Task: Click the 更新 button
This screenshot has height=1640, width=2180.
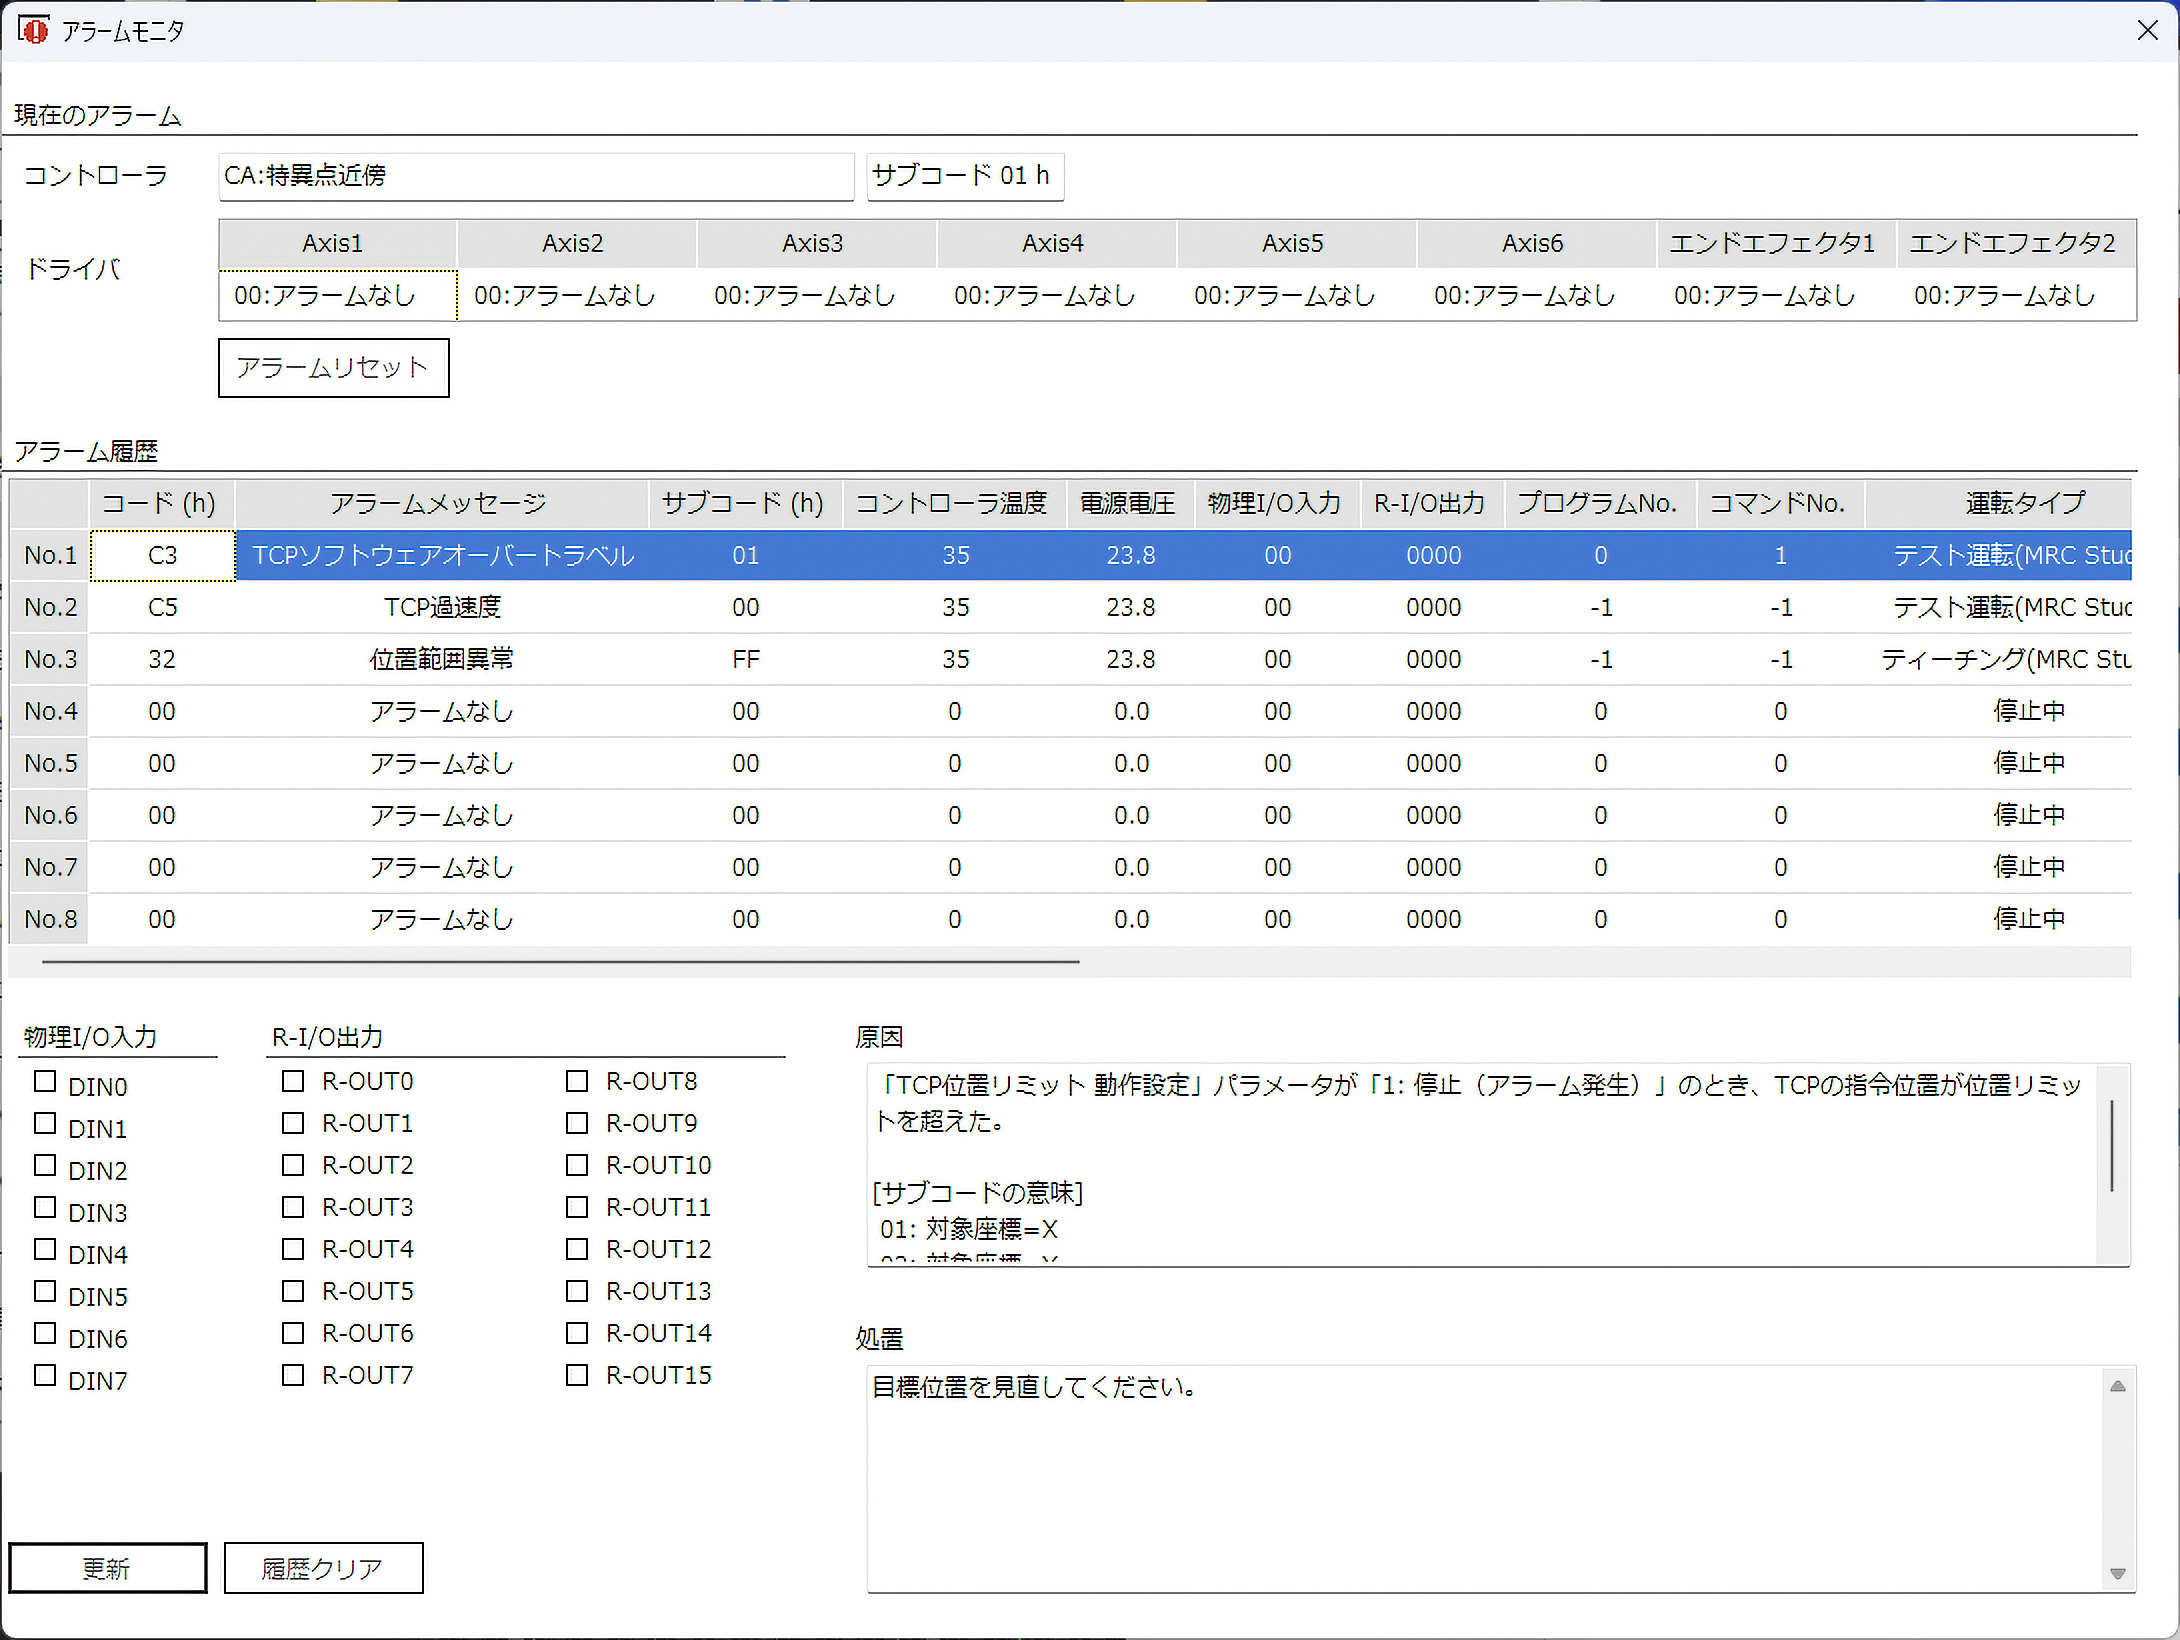Action: pyautogui.click(x=108, y=1568)
